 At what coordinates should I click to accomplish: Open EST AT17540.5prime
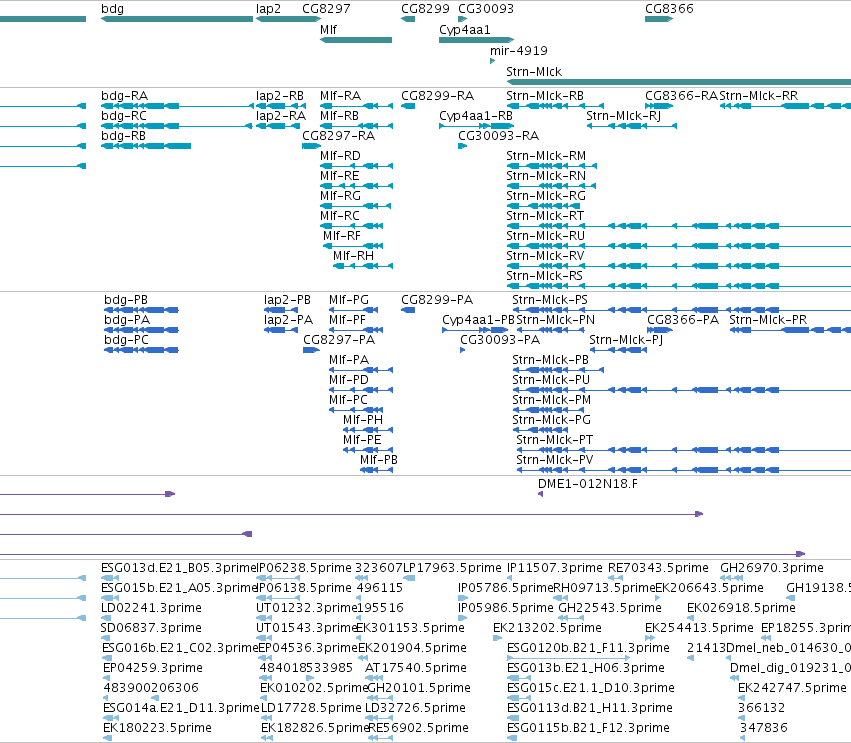[x=415, y=668]
